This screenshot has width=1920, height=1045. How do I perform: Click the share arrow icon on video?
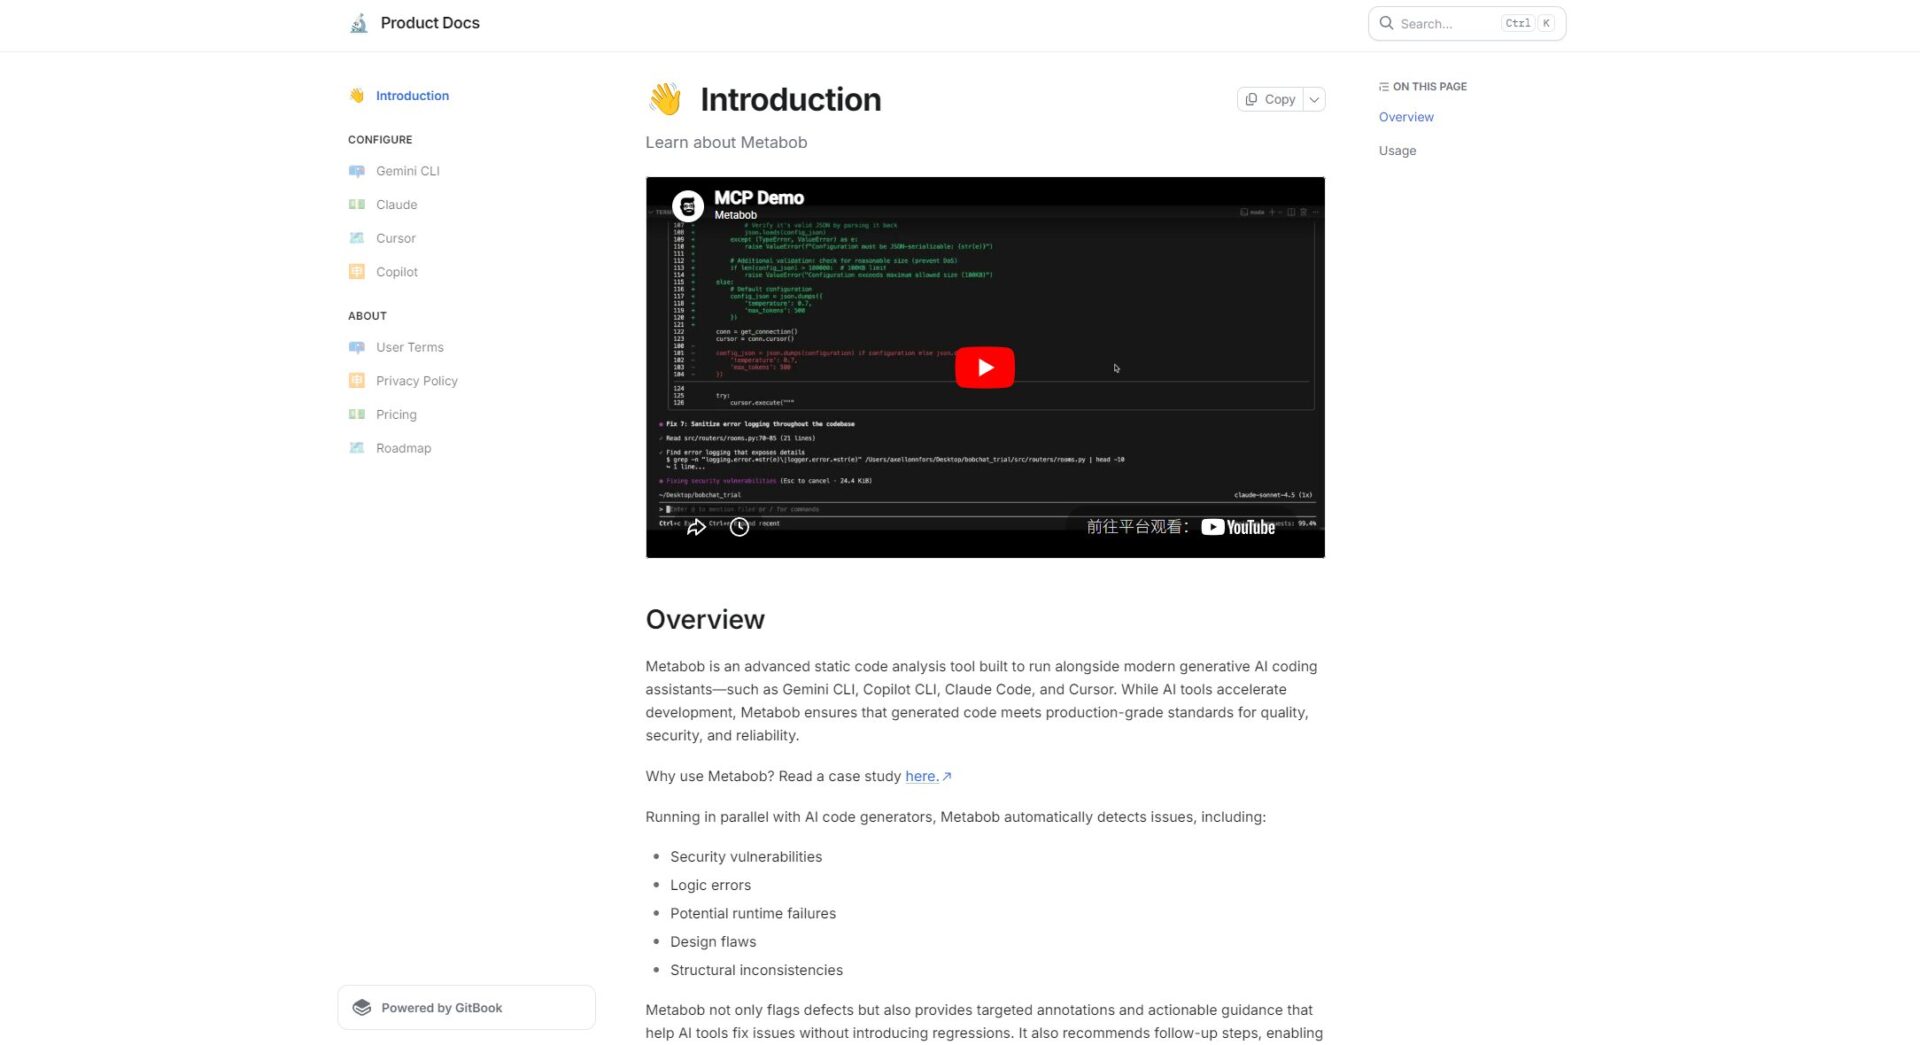coord(696,527)
